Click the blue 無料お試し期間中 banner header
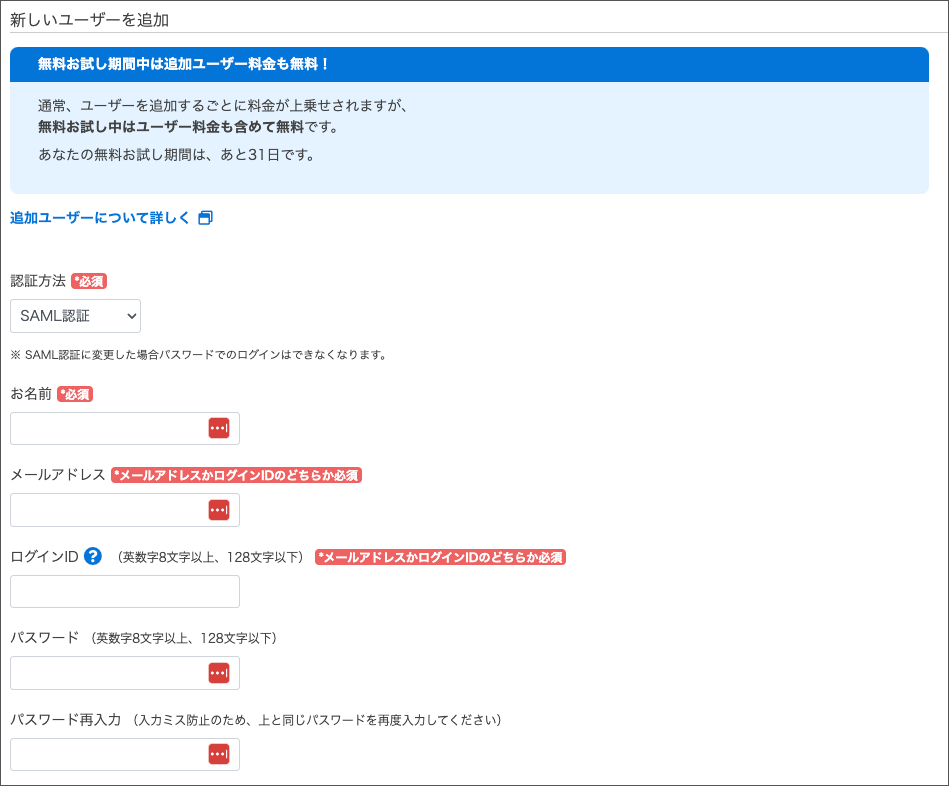 pos(469,64)
